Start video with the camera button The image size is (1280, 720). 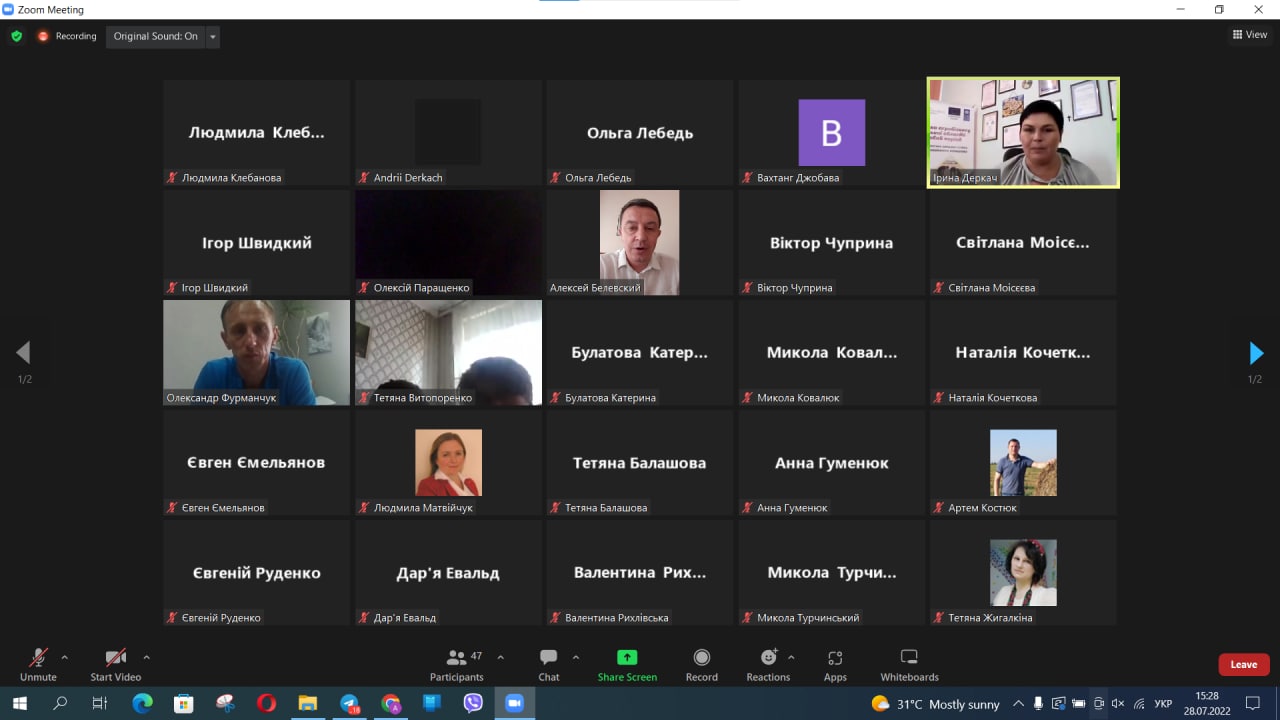pyautogui.click(x=116, y=664)
